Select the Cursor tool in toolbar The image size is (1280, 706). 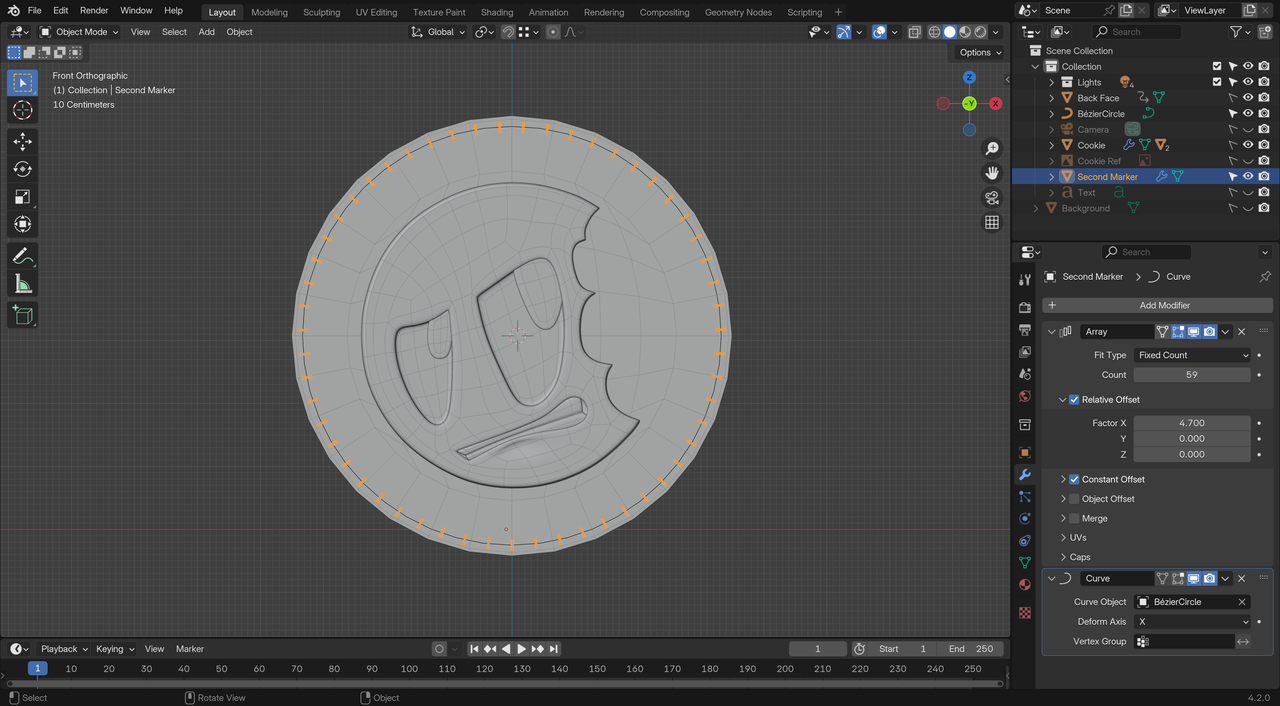(22, 110)
